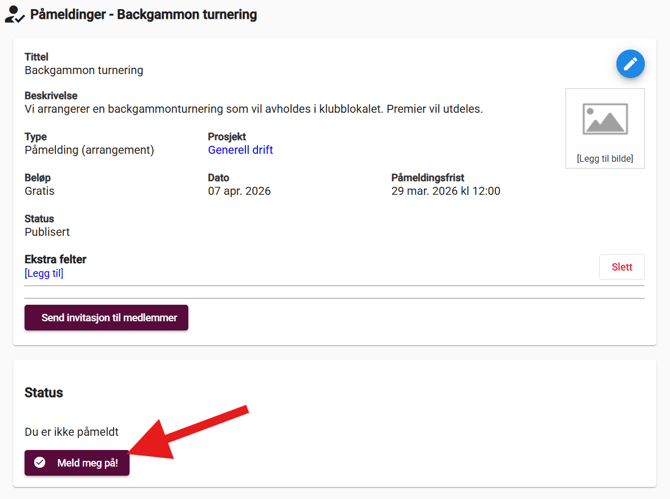Open the "Legg til bilde" link

pyautogui.click(x=605, y=159)
